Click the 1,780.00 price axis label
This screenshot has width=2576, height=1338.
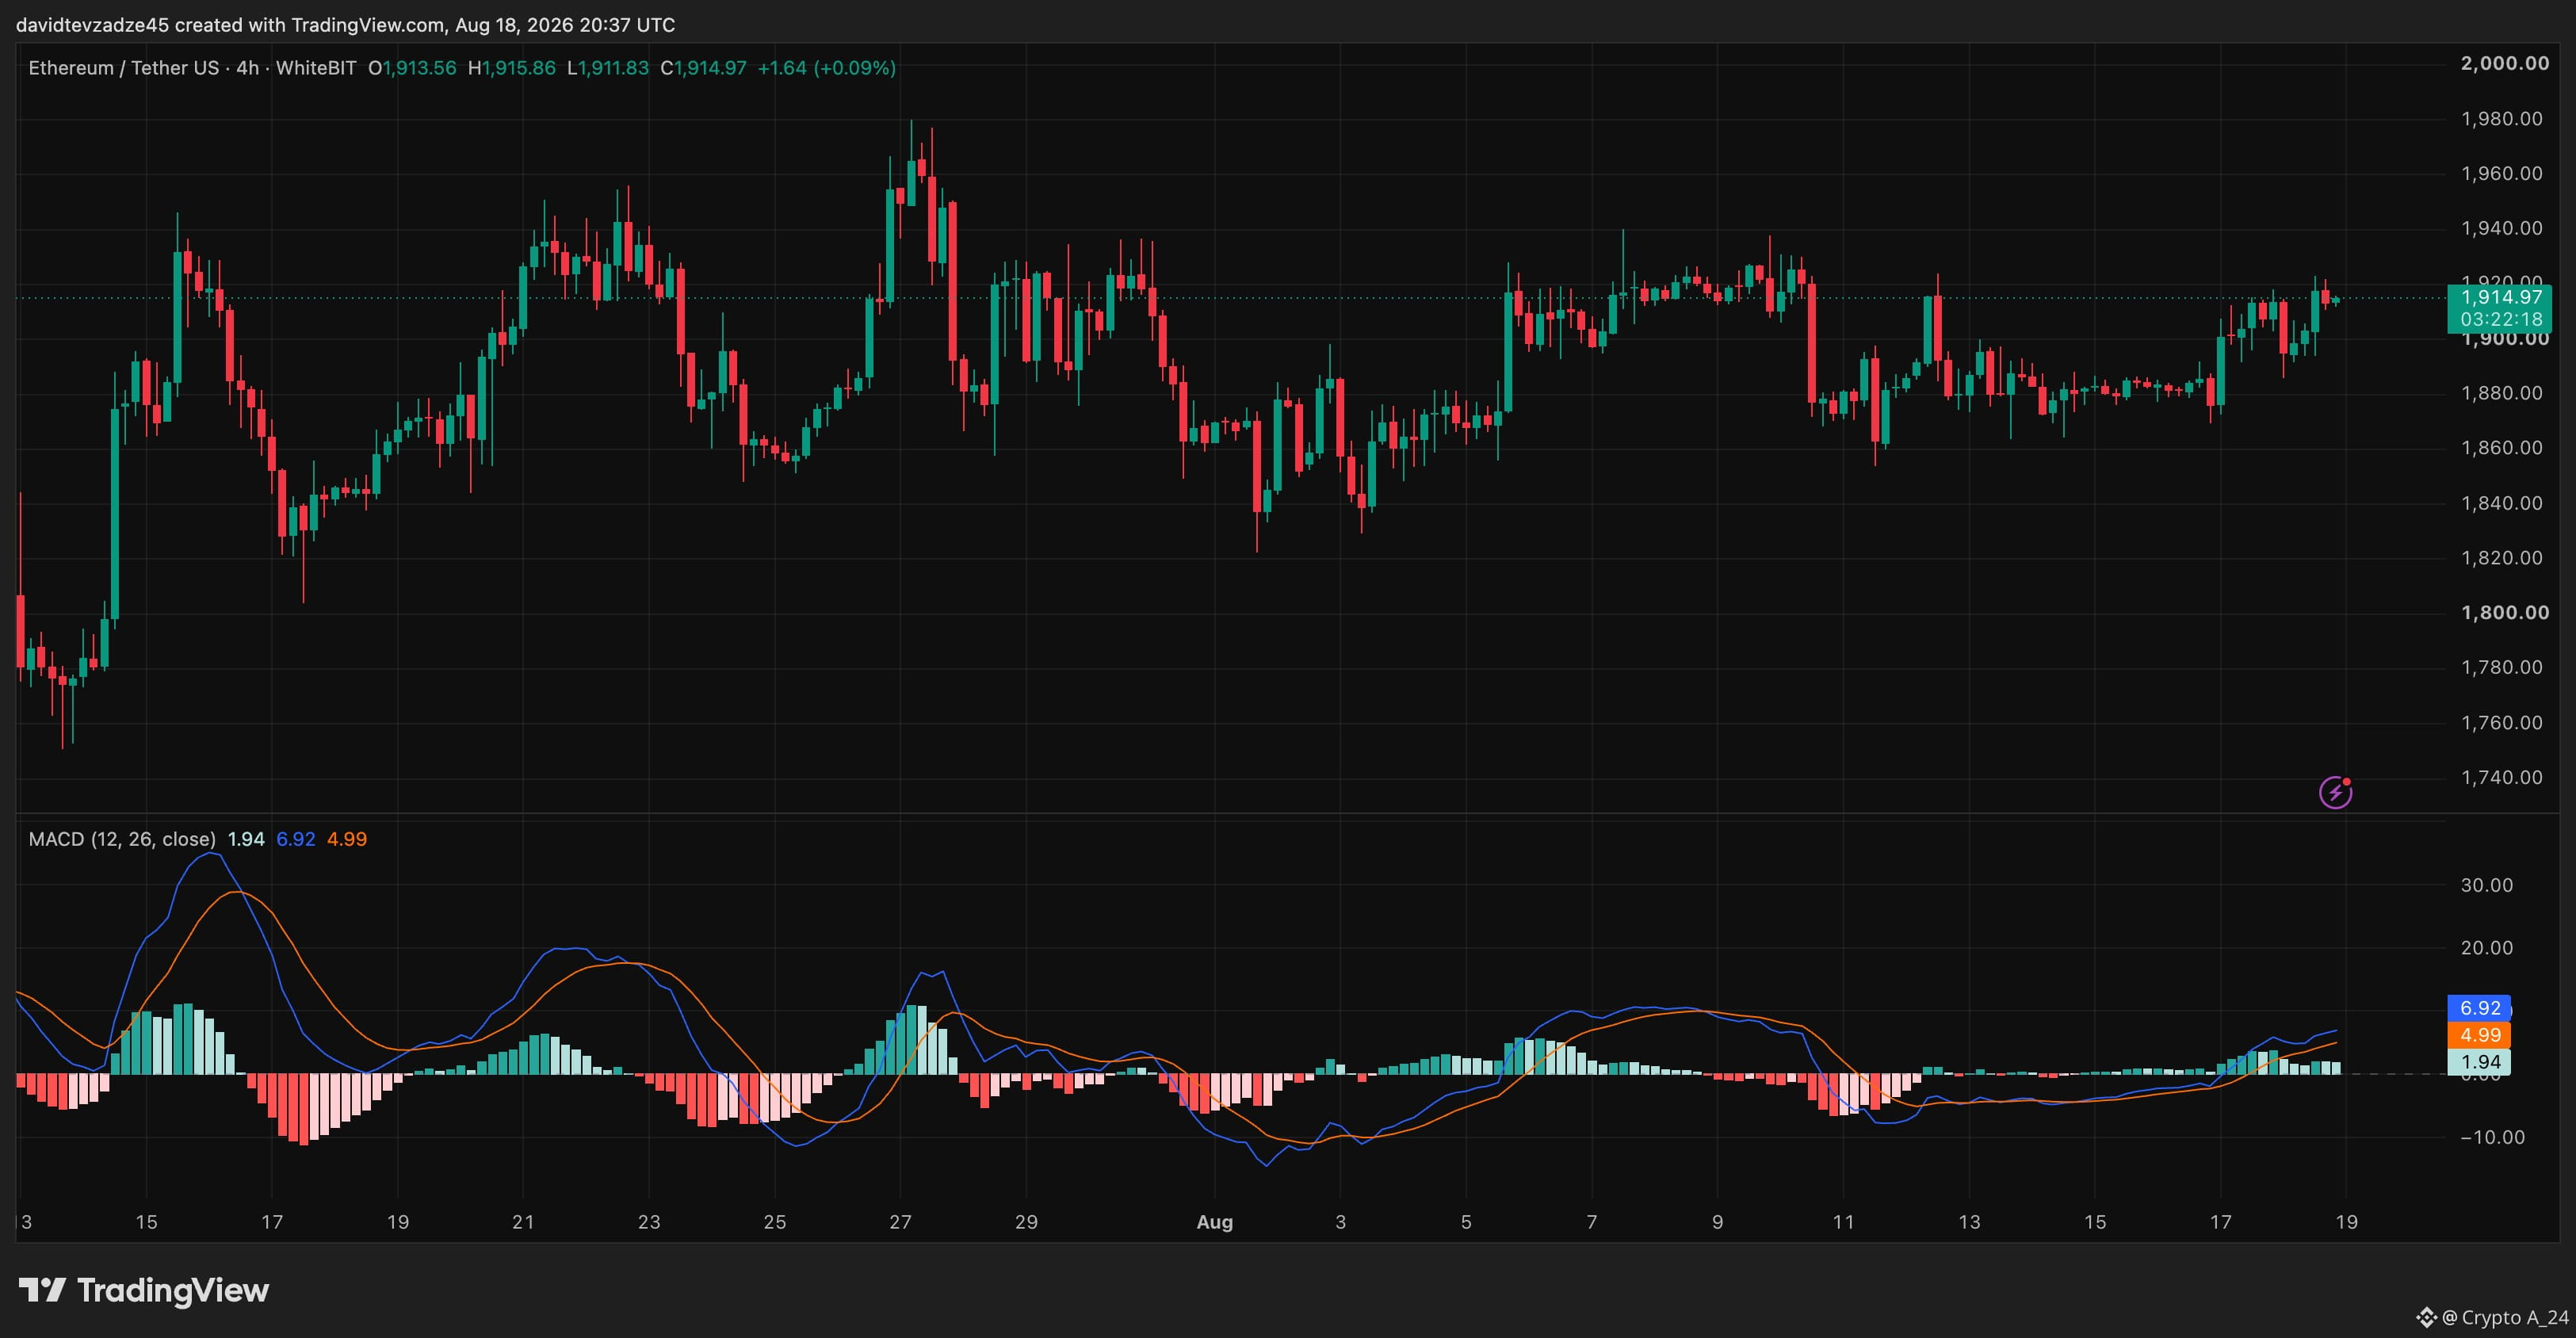coord(2501,667)
